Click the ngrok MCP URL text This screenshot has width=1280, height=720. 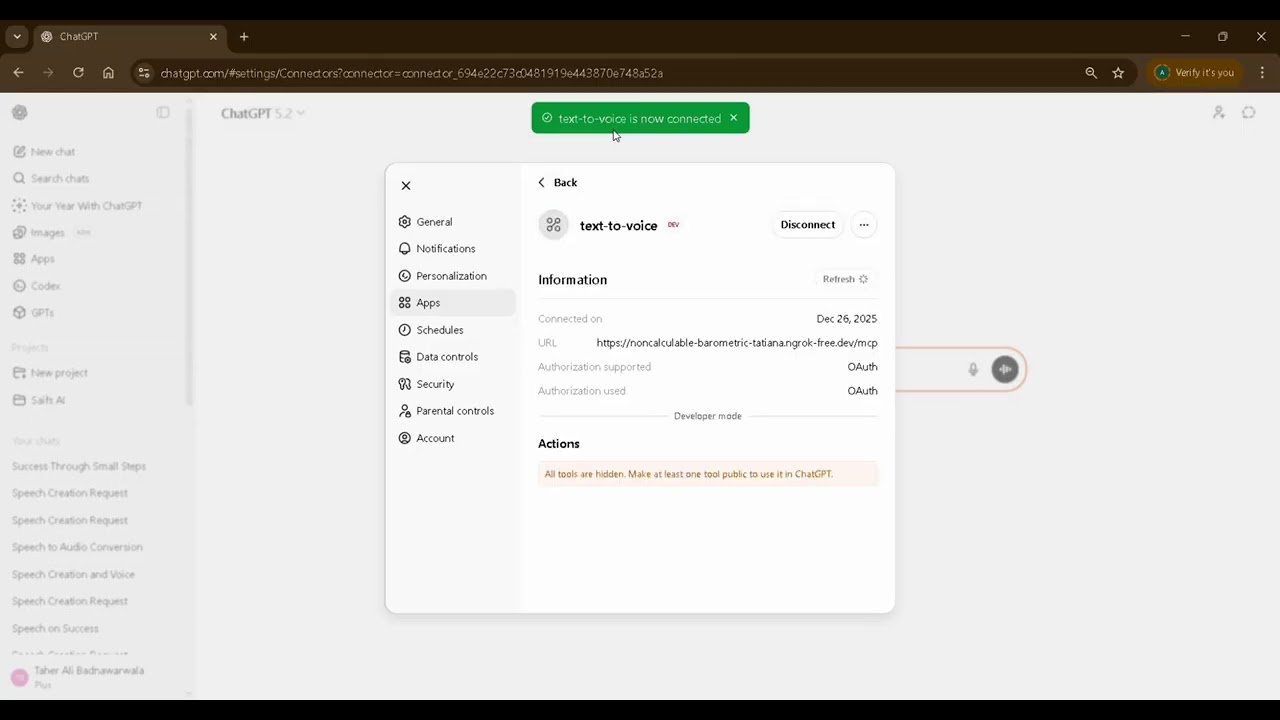[737, 343]
